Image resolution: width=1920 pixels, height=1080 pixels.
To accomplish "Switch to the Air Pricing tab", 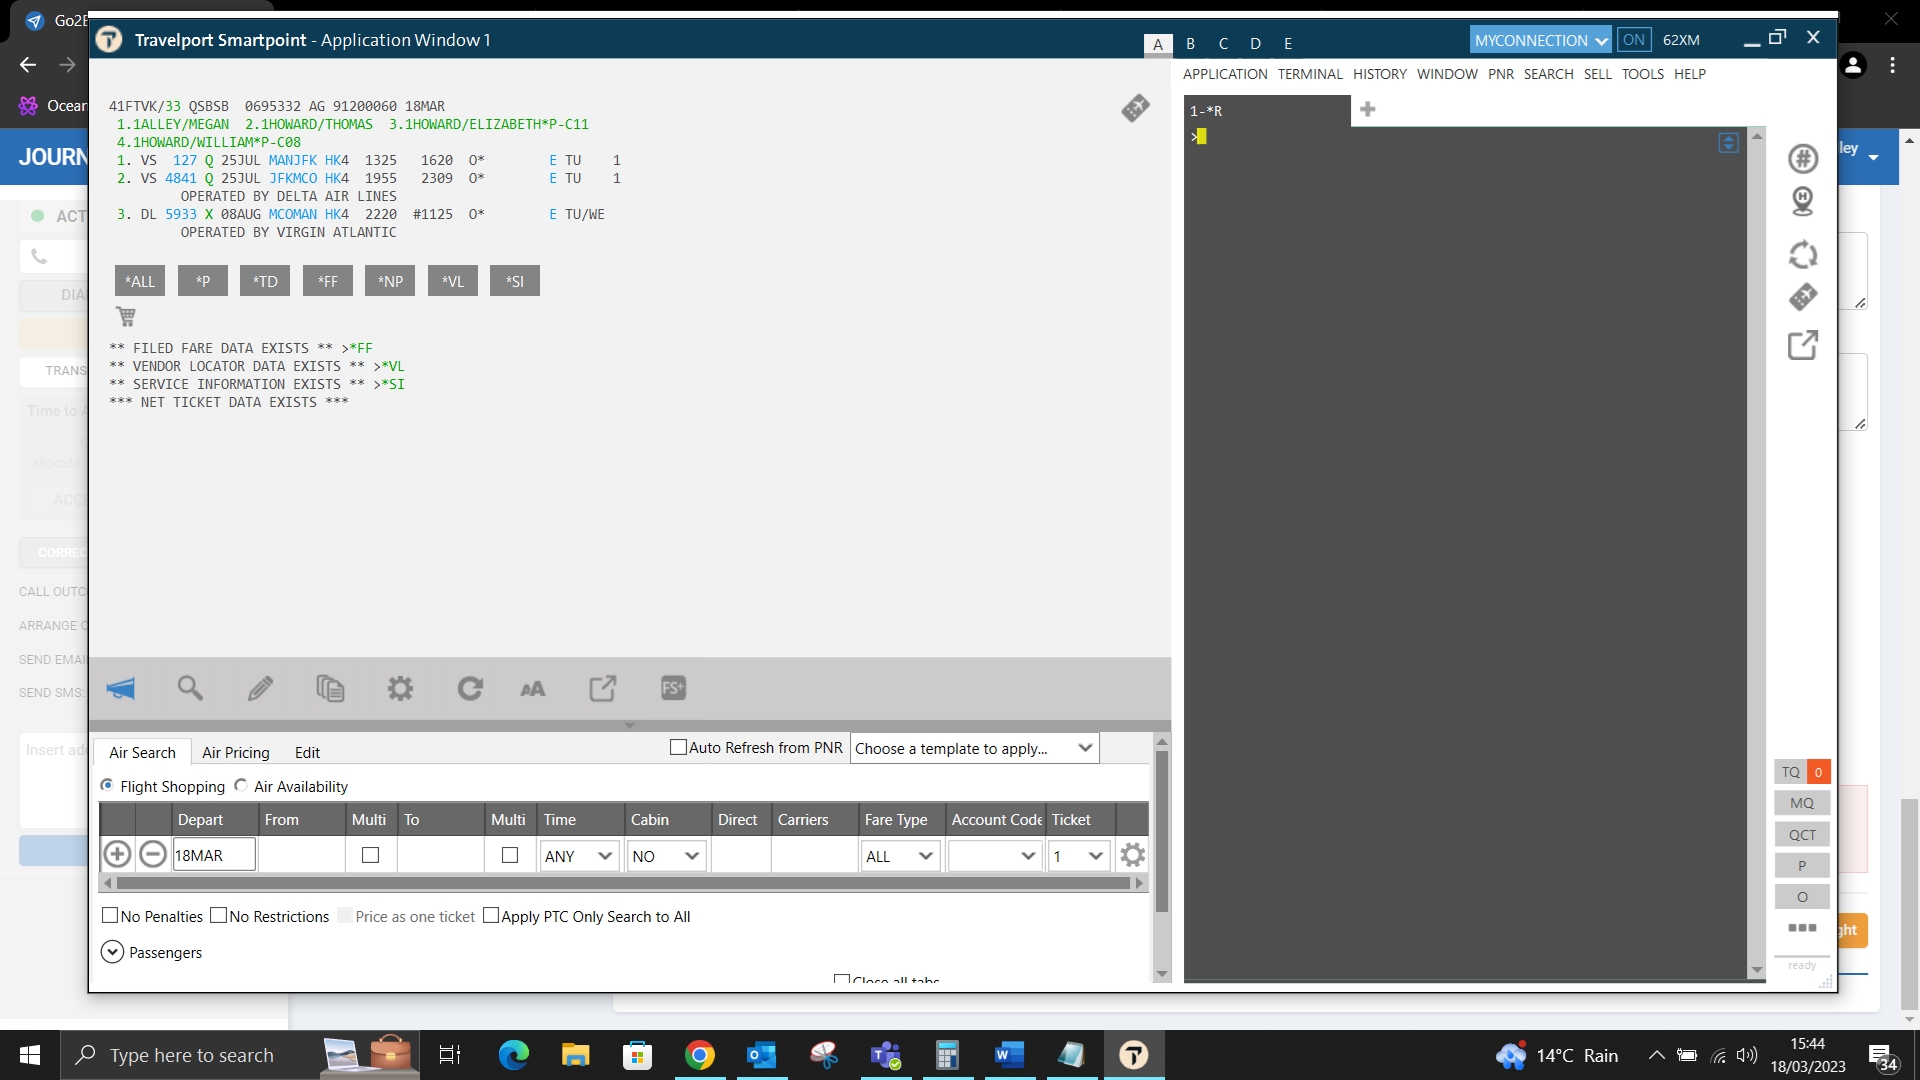I will (235, 752).
